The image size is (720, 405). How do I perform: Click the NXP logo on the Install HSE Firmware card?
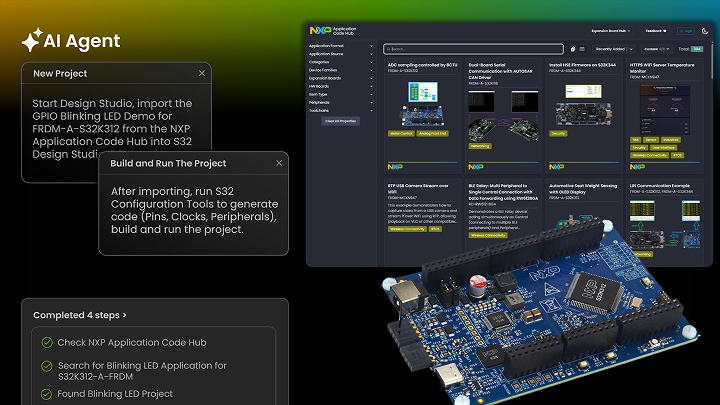[557, 167]
